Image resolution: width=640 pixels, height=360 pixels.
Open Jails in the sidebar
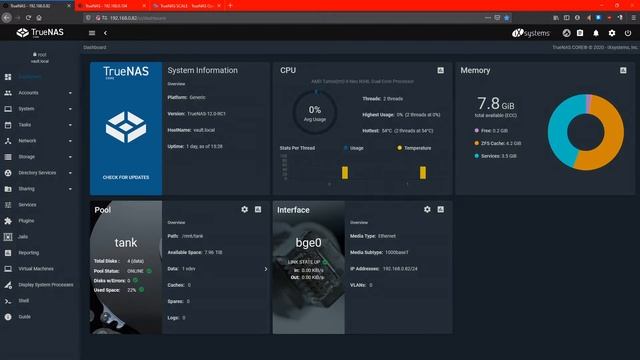click(x=40, y=236)
